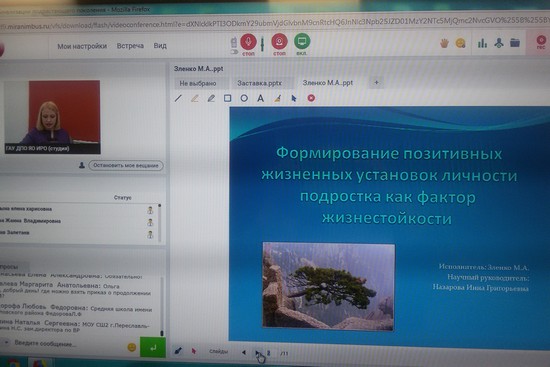Open the Мои настройки menu

tap(82, 46)
